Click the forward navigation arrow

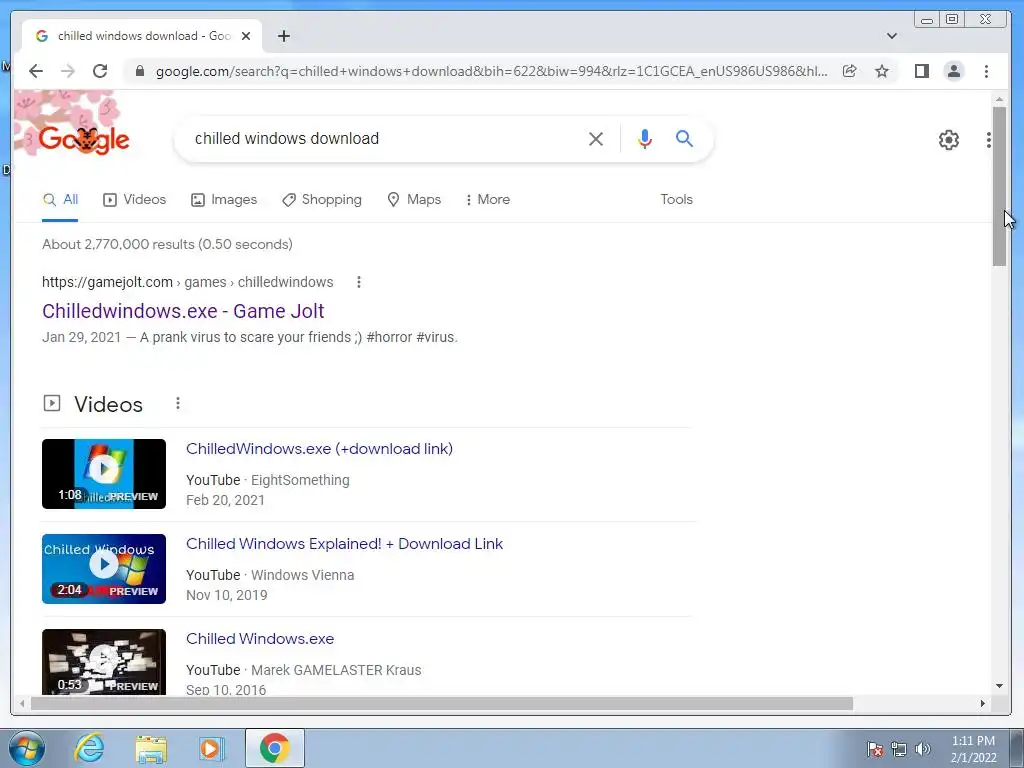pyautogui.click(x=68, y=71)
